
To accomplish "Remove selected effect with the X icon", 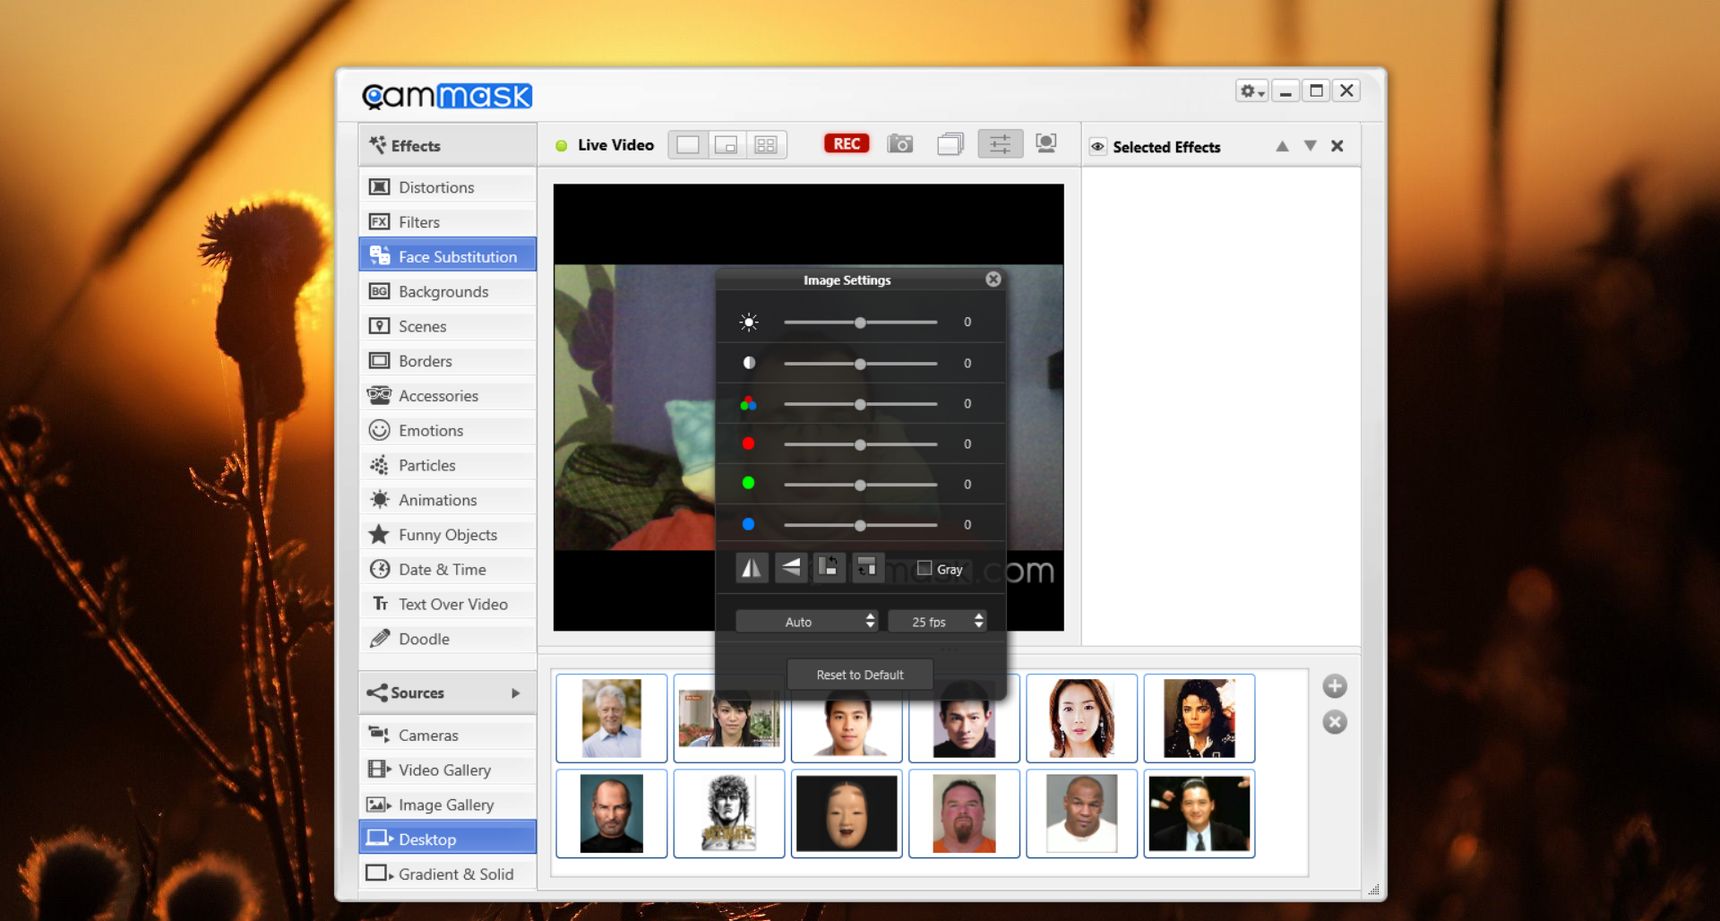I will (x=1337, y=146).
